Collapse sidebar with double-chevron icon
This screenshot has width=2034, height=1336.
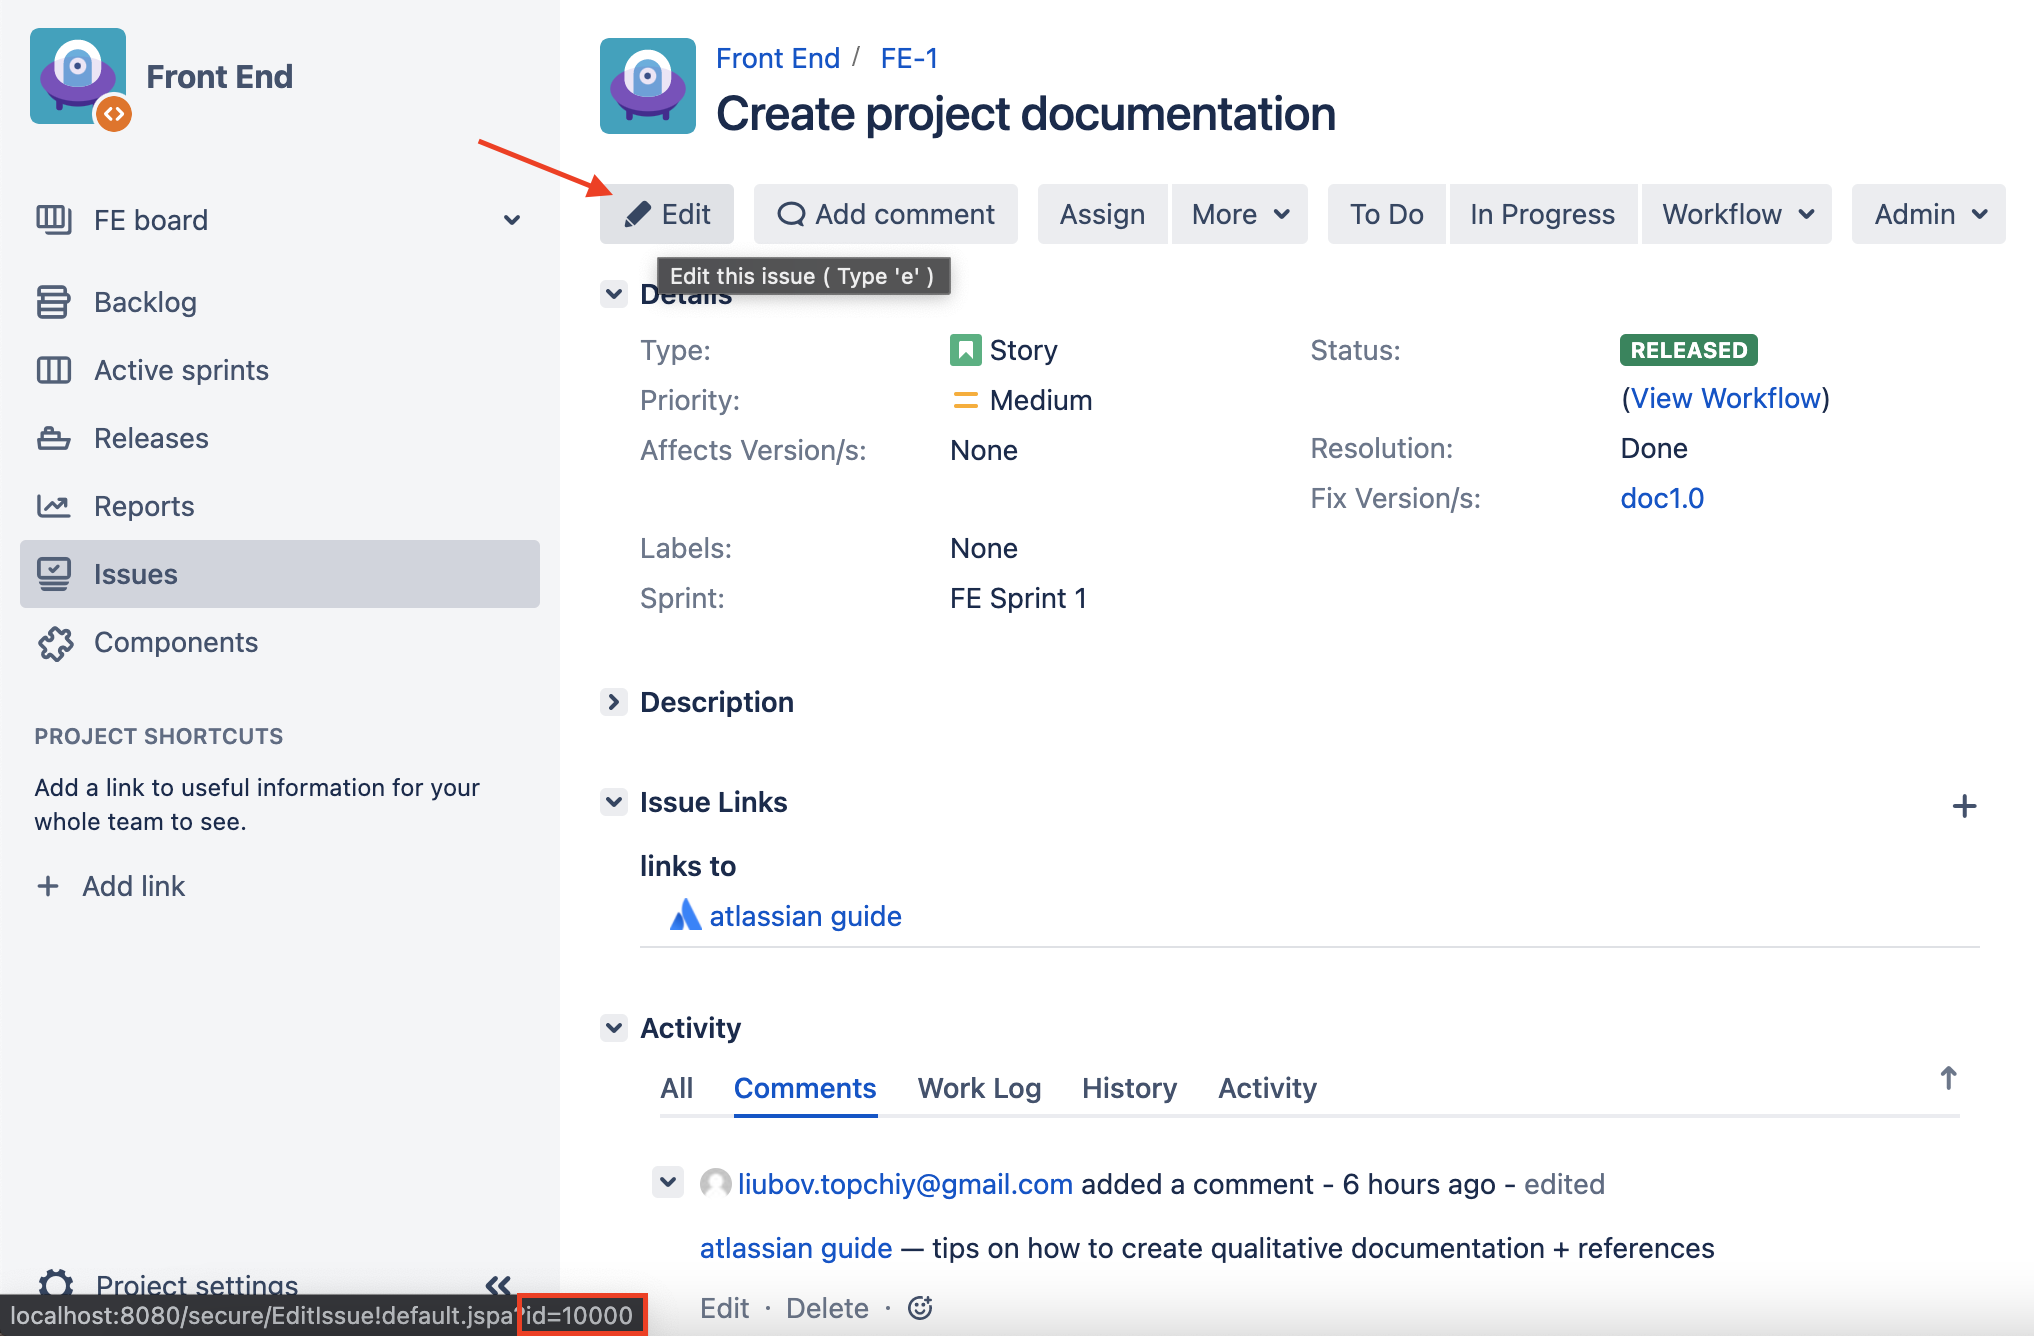(498, 1285)
